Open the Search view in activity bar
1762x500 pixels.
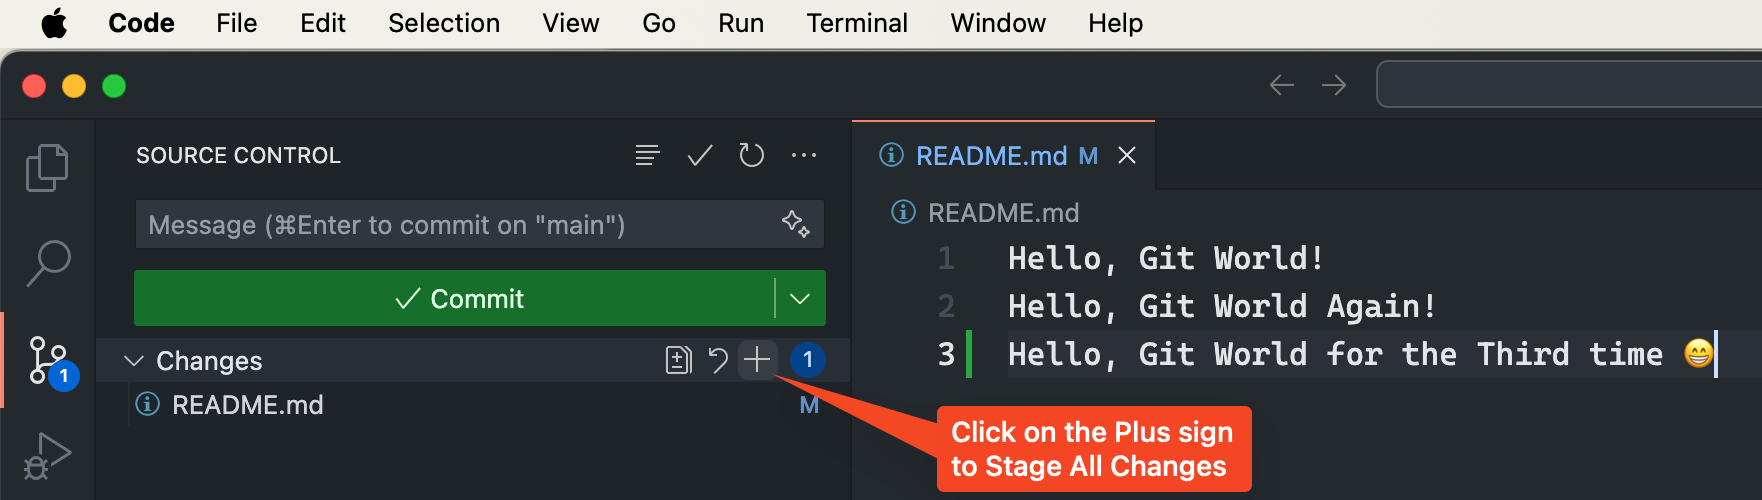click(x=47, y=263)
